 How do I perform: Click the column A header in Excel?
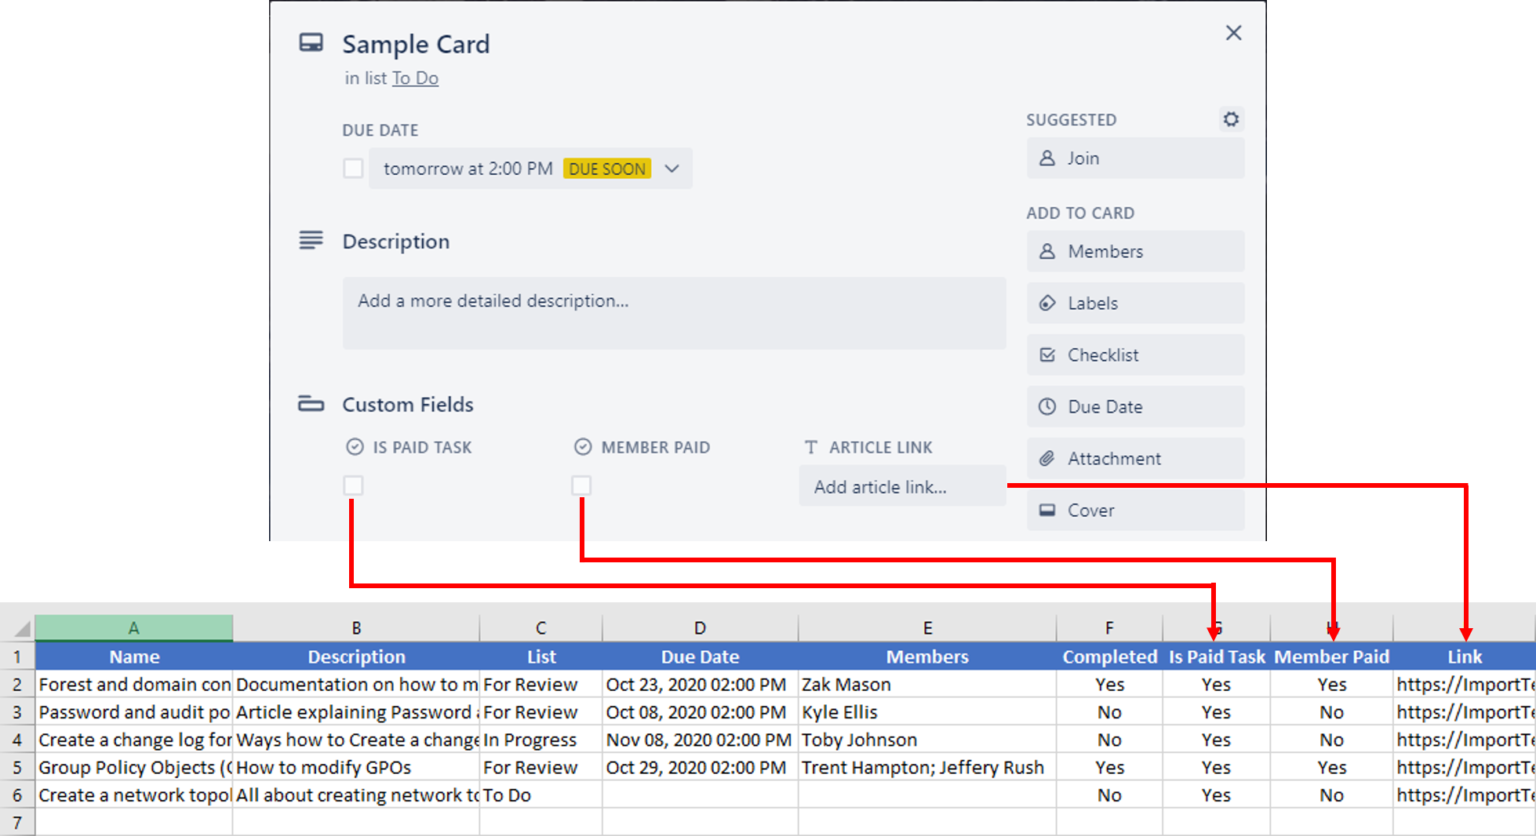(134, 627)
